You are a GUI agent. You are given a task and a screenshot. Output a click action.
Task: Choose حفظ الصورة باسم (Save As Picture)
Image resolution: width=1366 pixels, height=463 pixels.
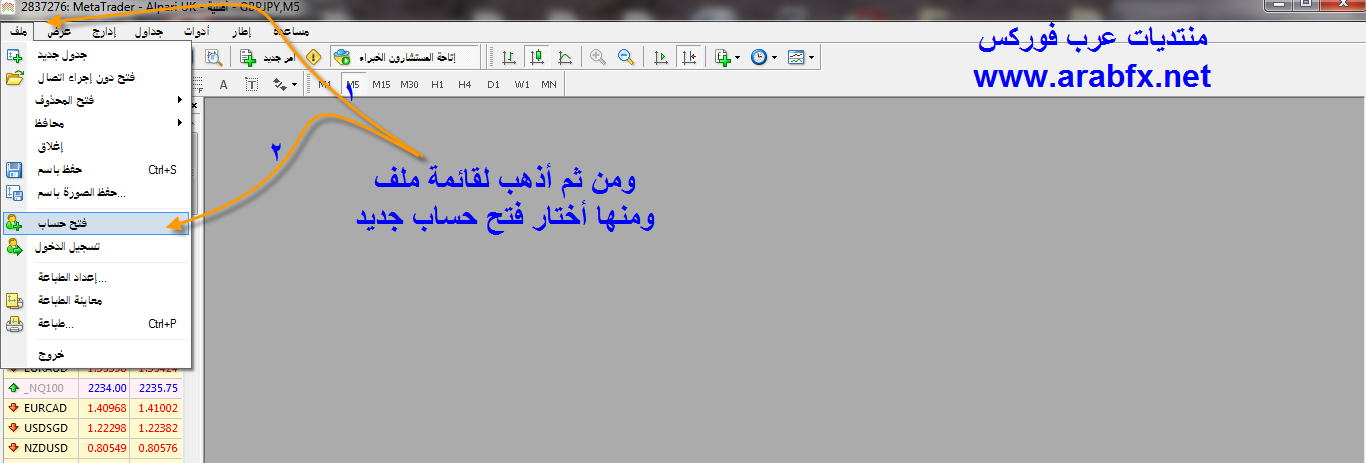pyautogui.click(x=95, y=193)
